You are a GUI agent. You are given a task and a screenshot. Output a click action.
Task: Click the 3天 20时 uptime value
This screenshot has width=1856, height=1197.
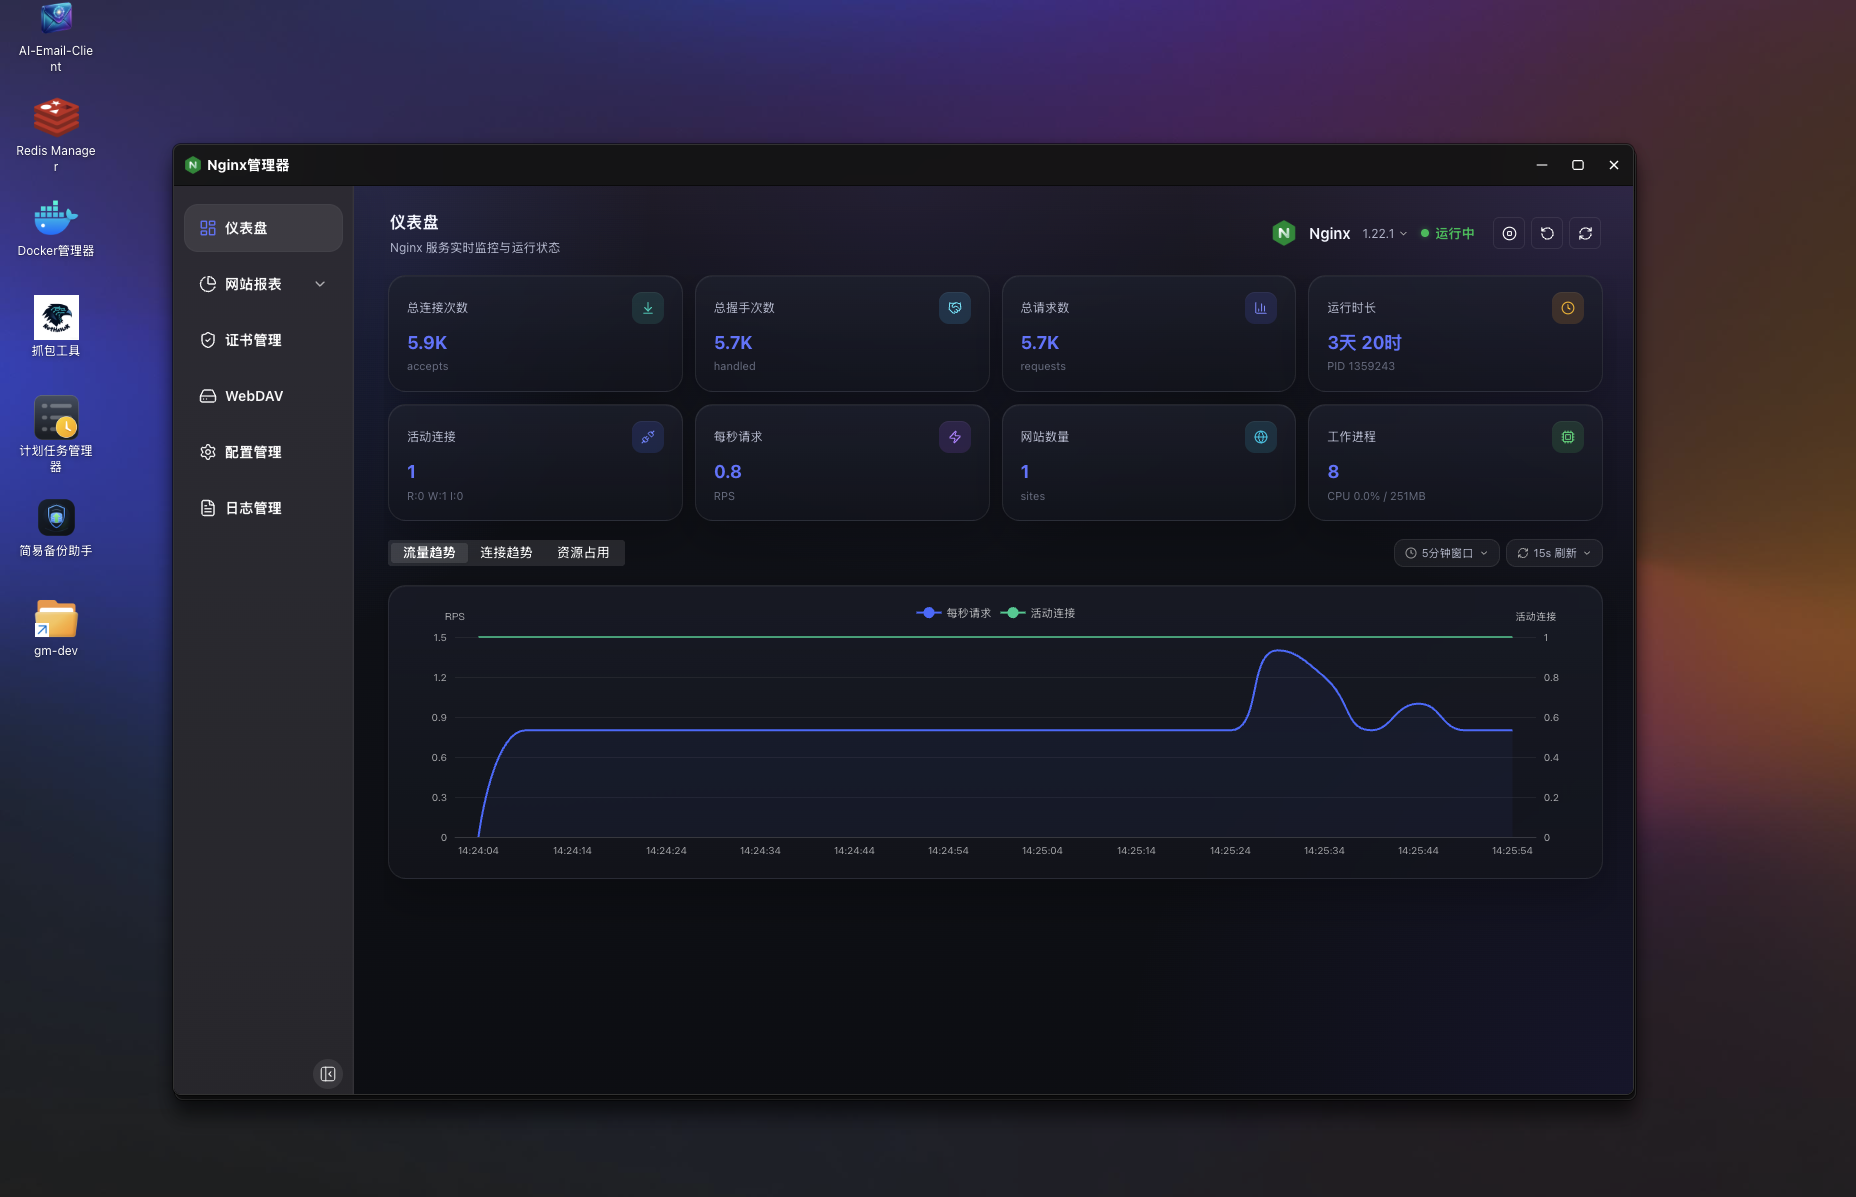[x=1364, y=343]
